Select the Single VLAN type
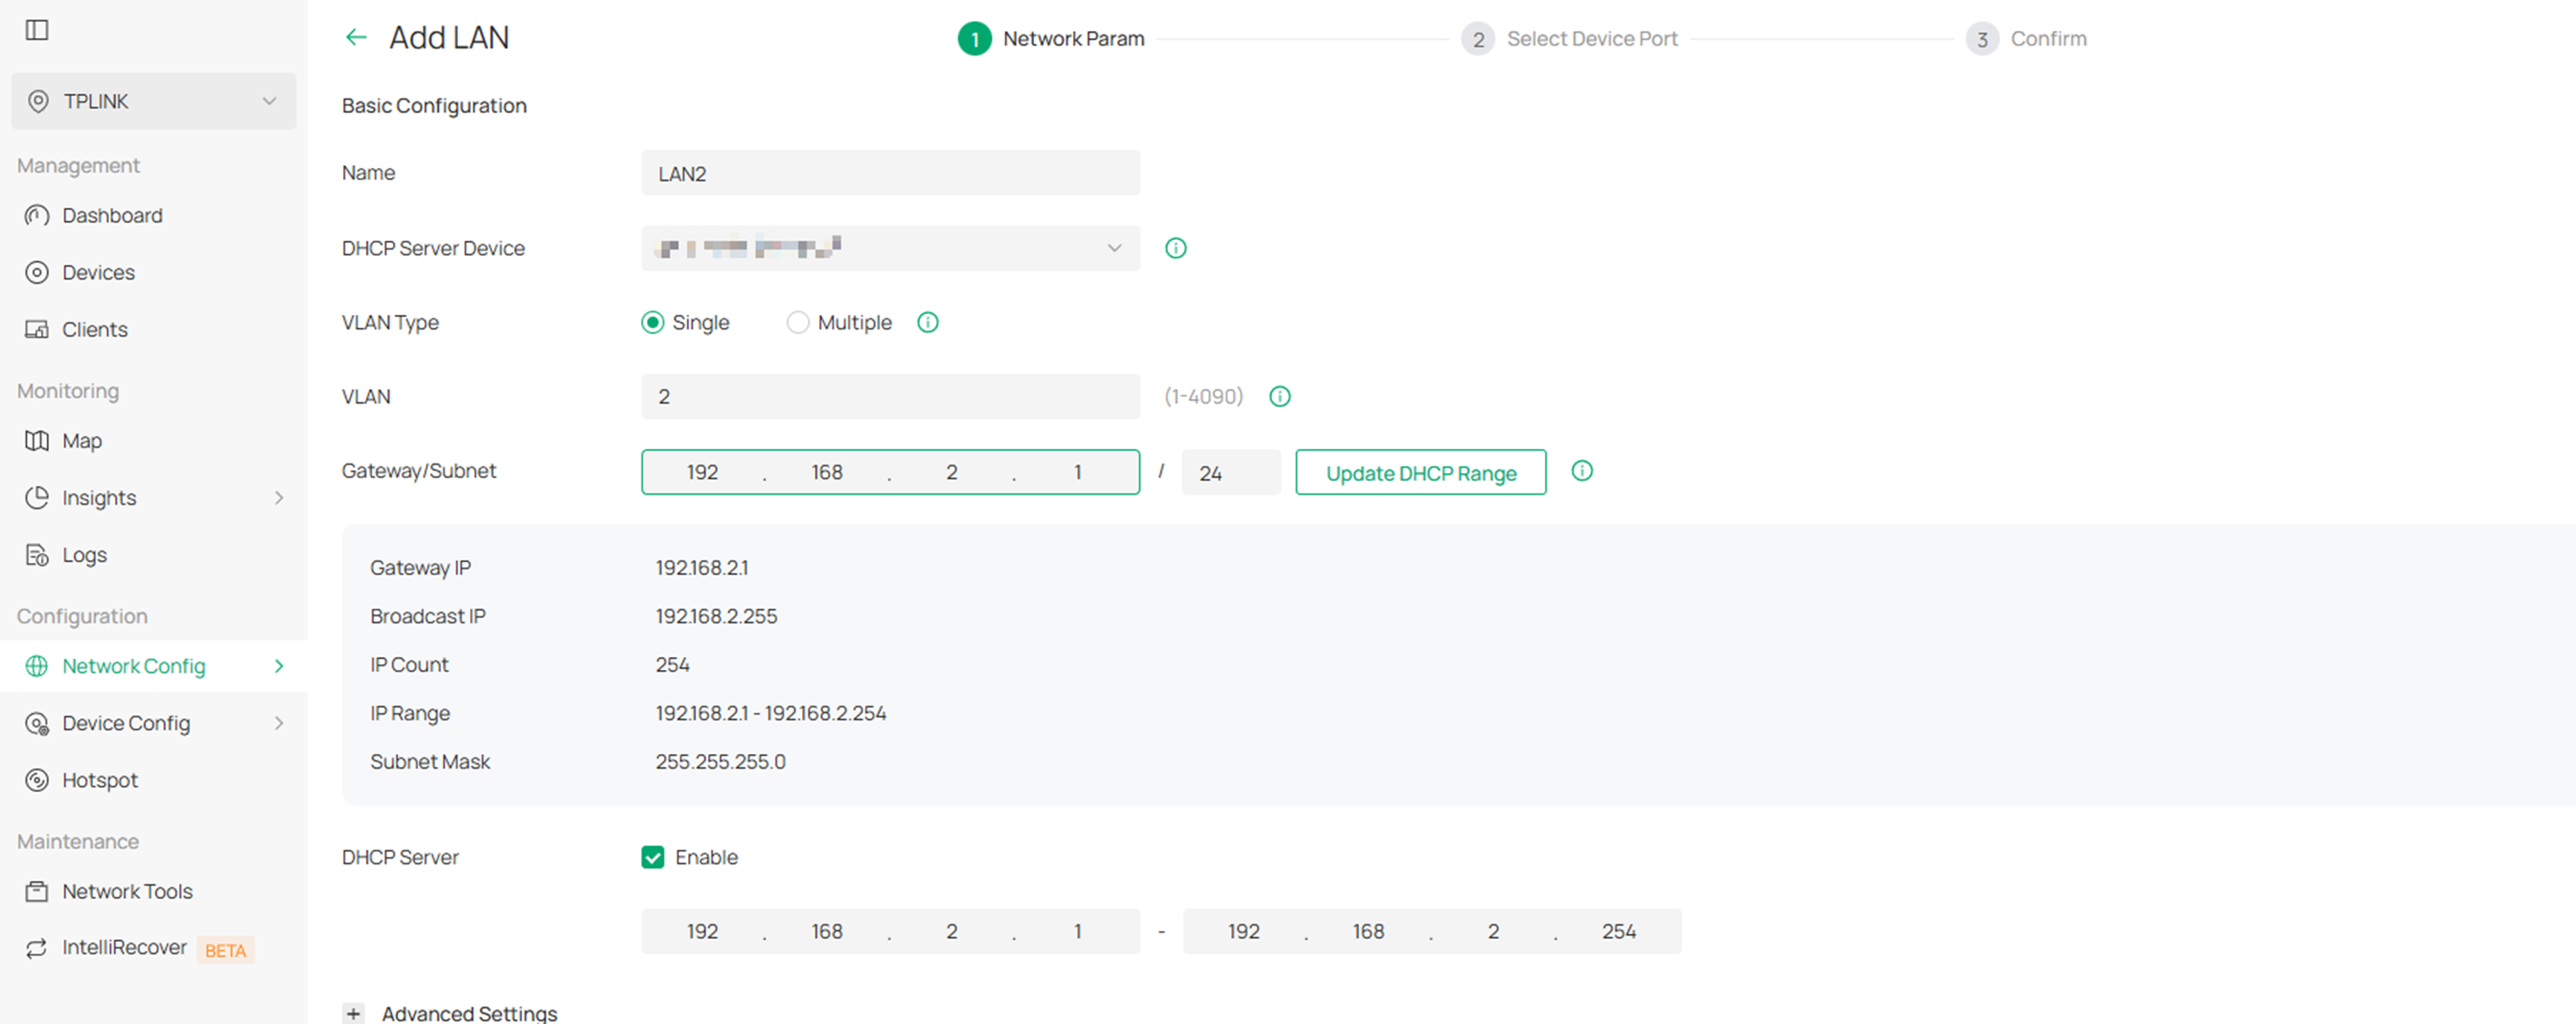The height and width of the screenshot is (1024, 2576). coord(653,322)
